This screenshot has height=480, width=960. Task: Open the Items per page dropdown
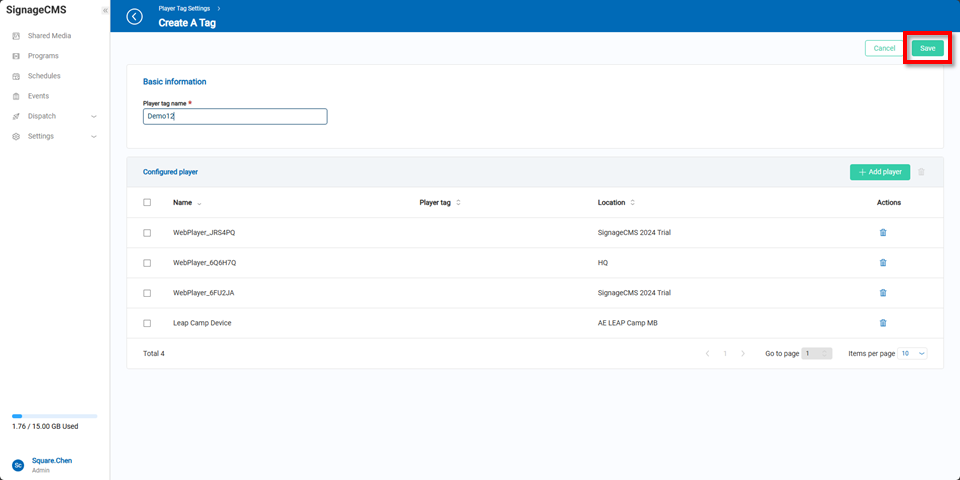pos(912,353)
